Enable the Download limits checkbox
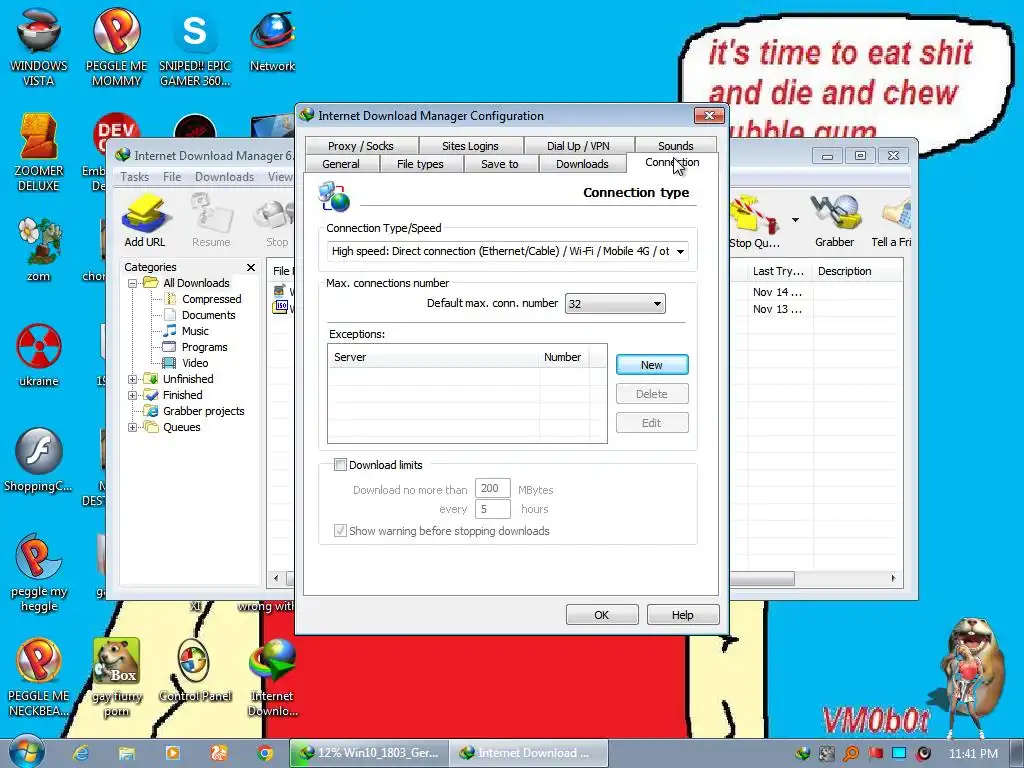 tap(340, 465)
